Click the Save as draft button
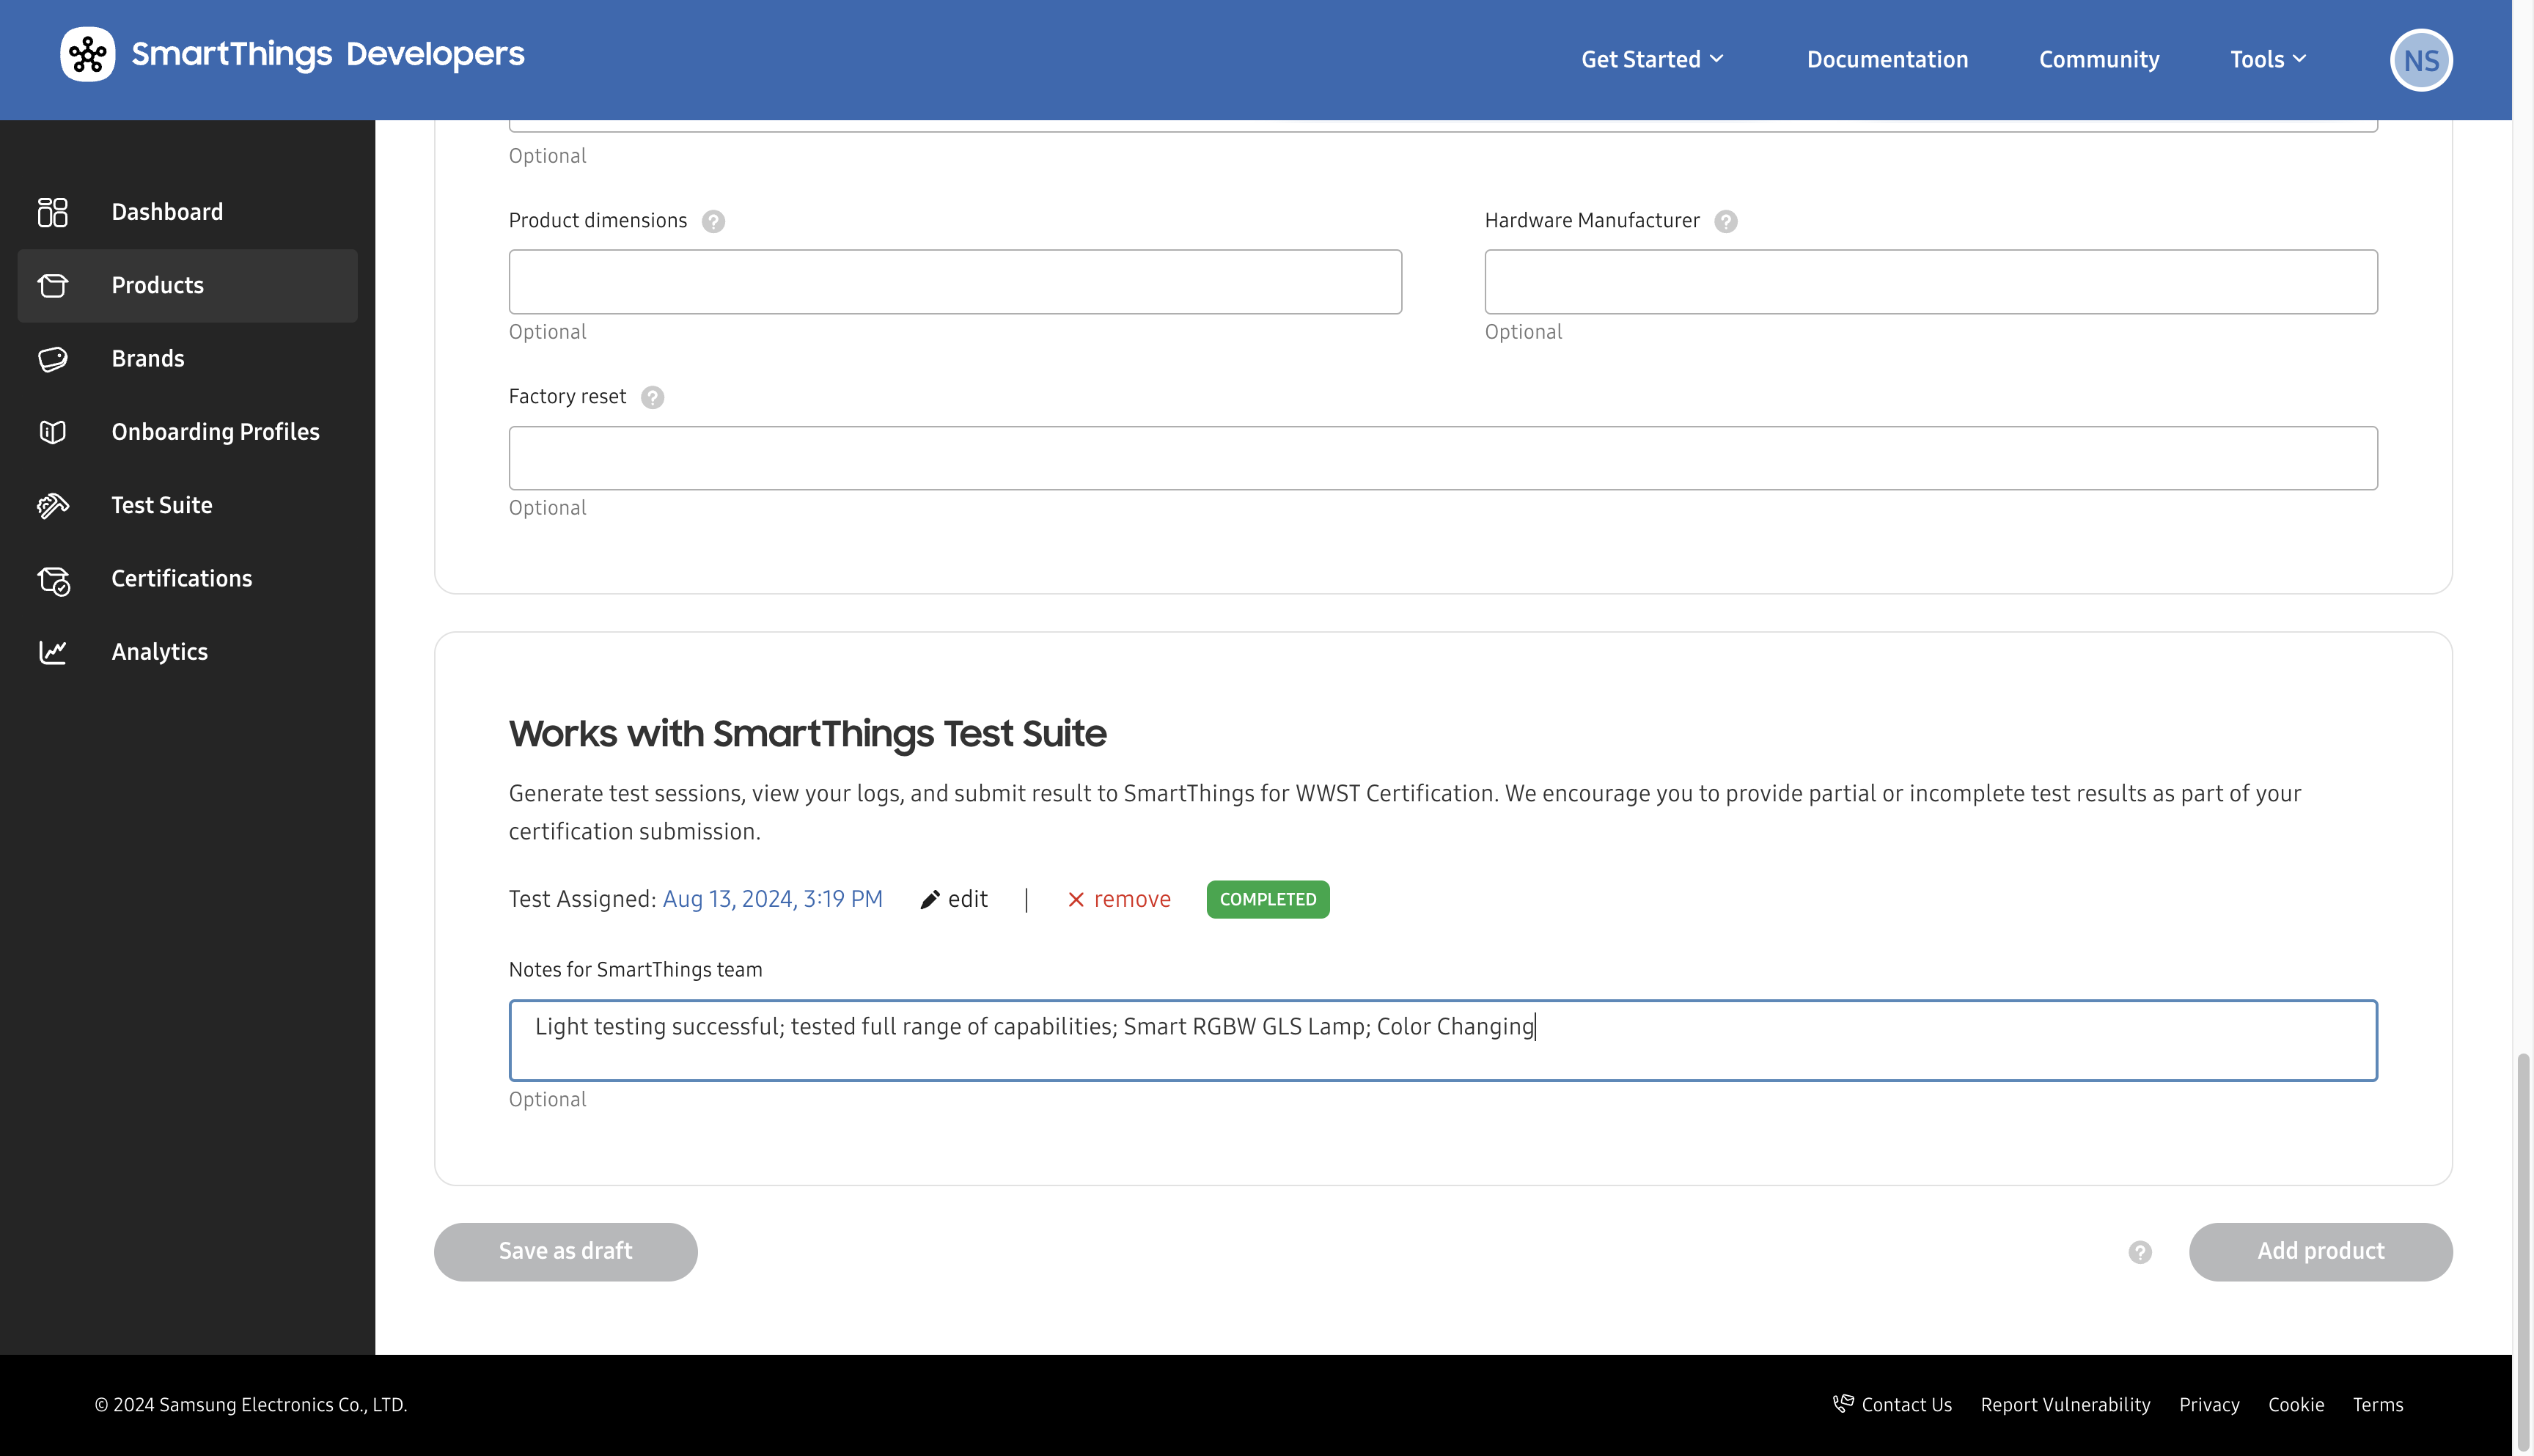 [566, 1252]
